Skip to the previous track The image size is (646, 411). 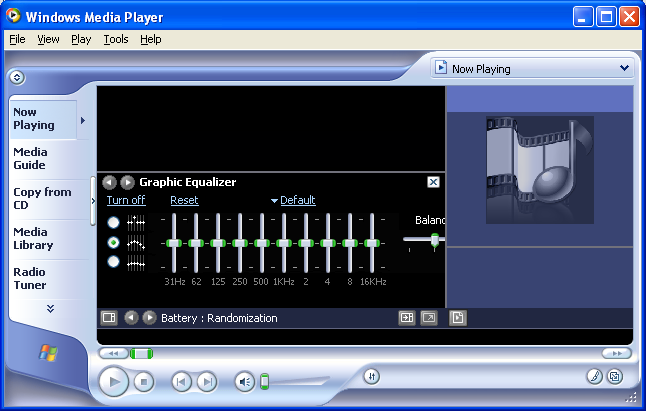[181, 381]
